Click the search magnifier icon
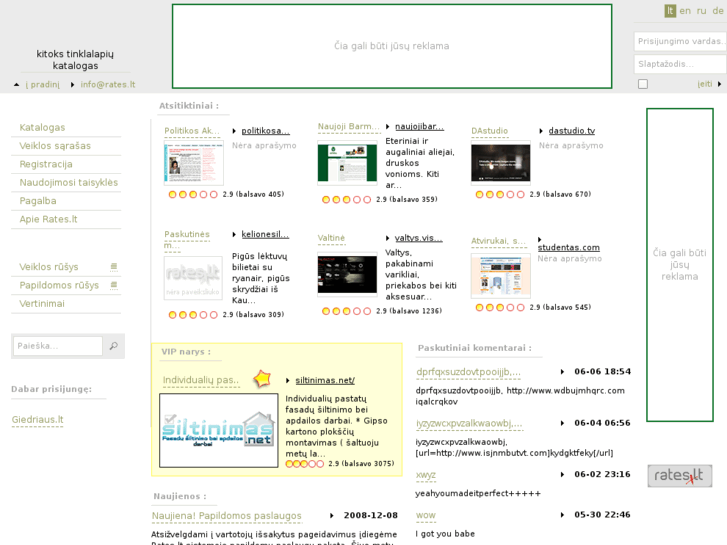The height and width of the screenshot is (545, 727). pyautogui.click(x=114, y=346)
